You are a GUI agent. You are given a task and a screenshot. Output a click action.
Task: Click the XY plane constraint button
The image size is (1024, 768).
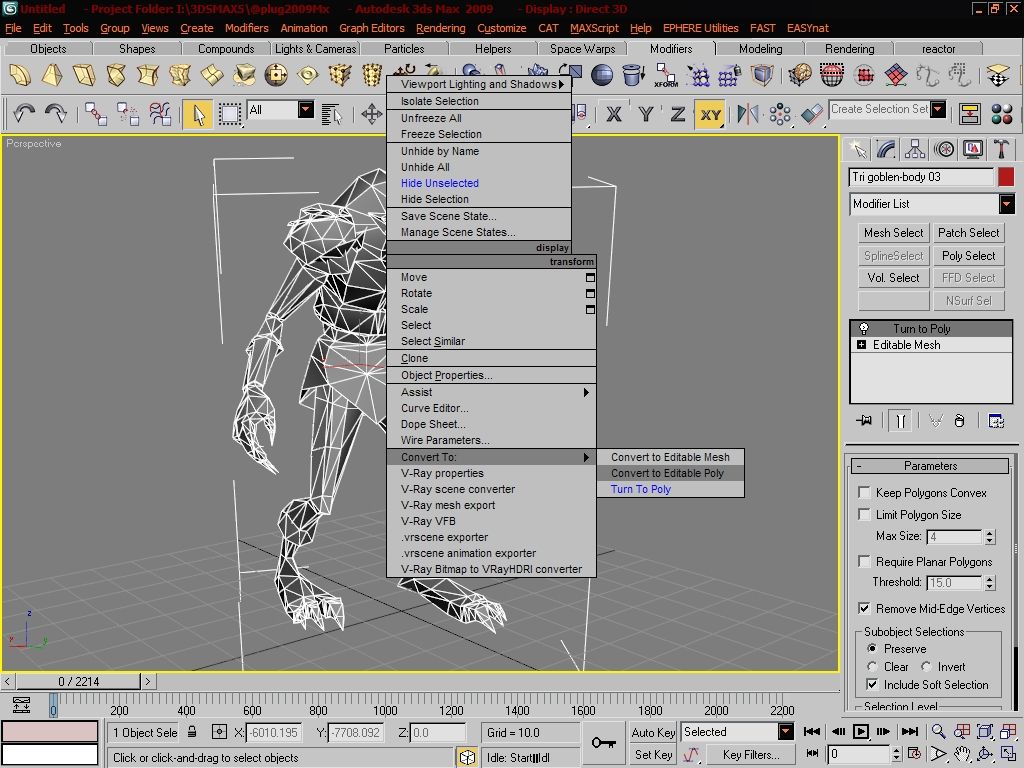coord(711,114)
